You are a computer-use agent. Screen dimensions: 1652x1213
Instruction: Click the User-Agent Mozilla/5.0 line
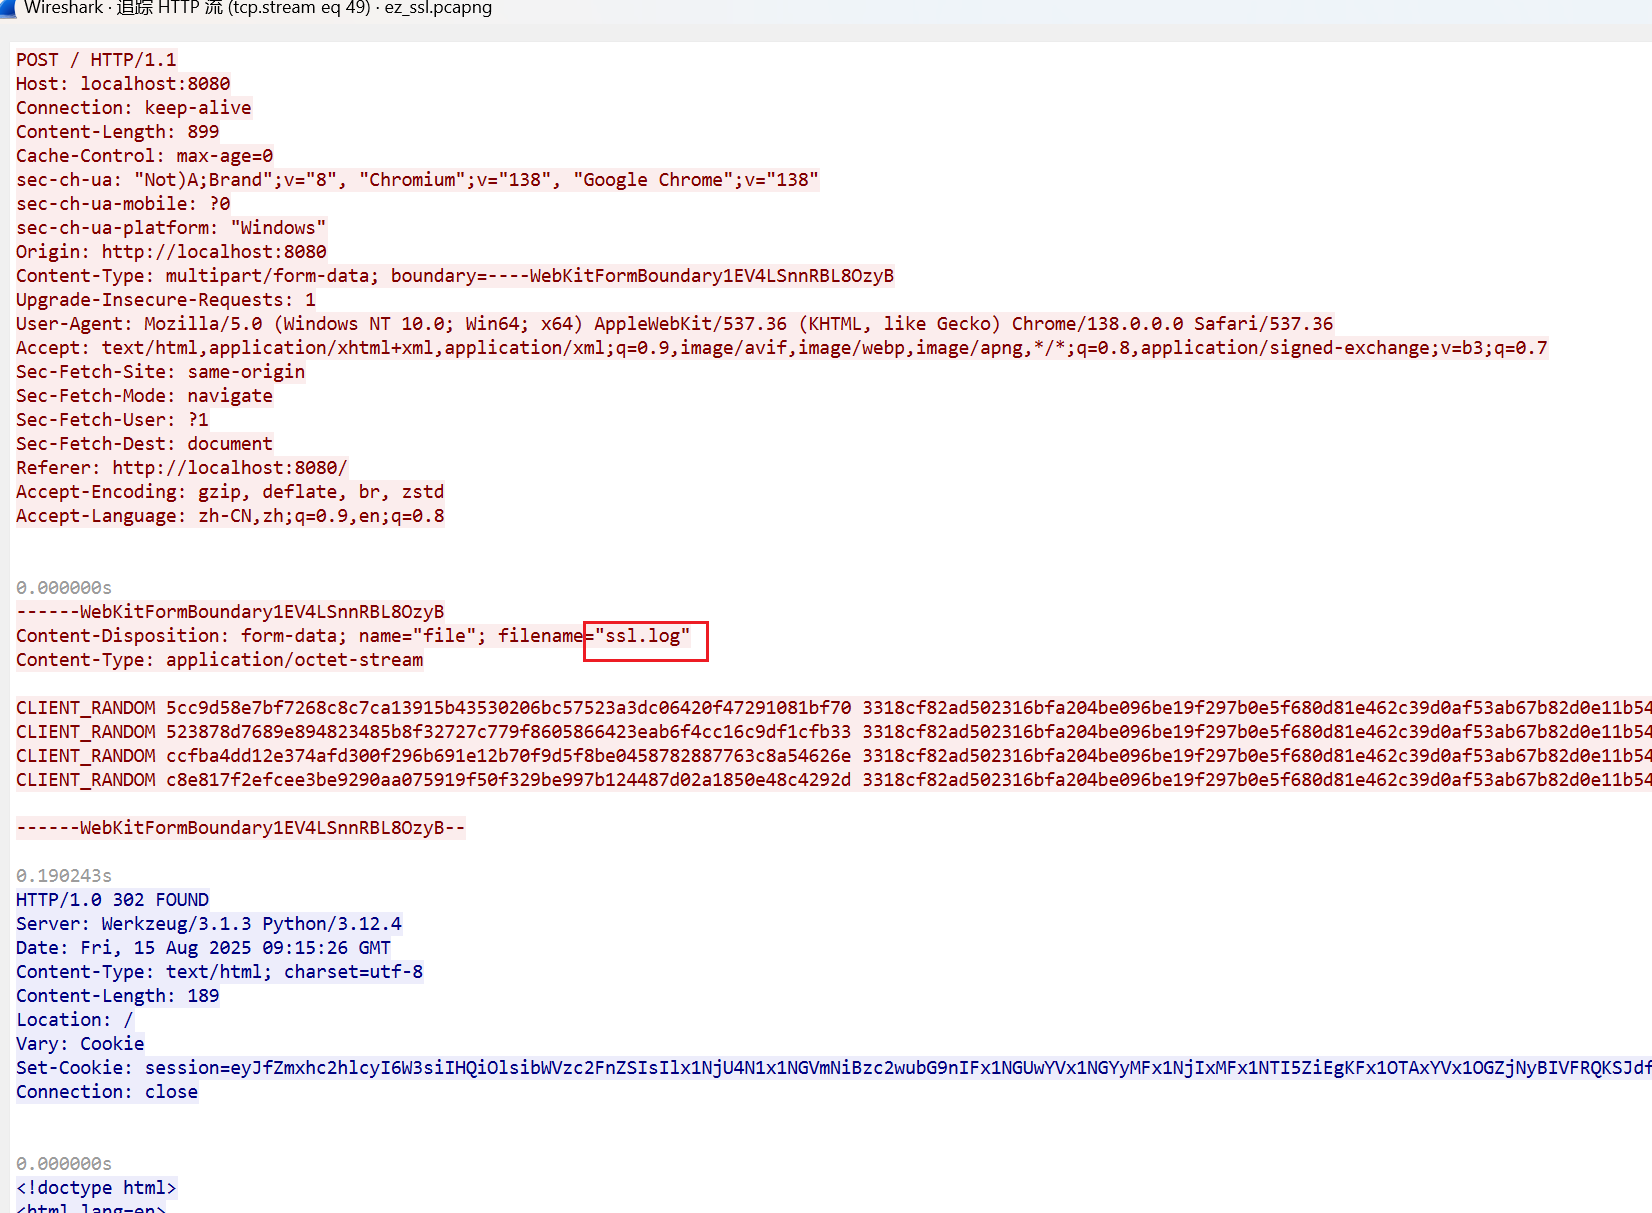coord(673,324)
